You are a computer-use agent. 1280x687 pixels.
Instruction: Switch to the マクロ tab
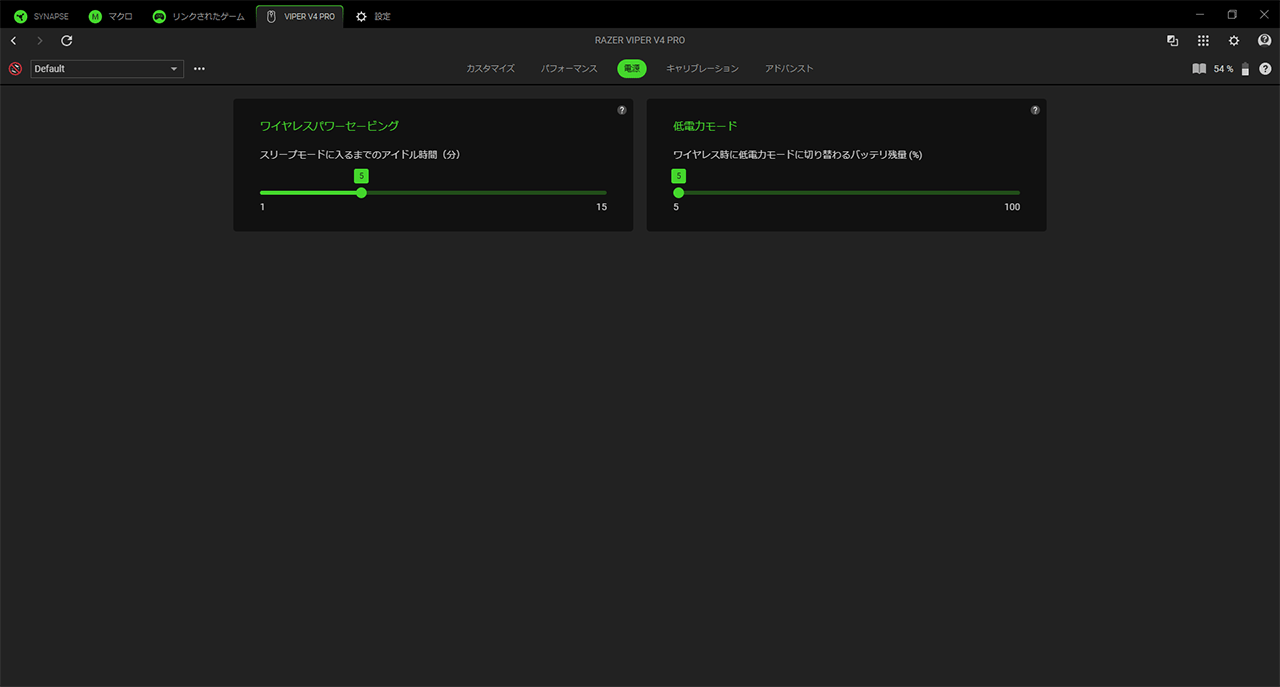point(111,16)
